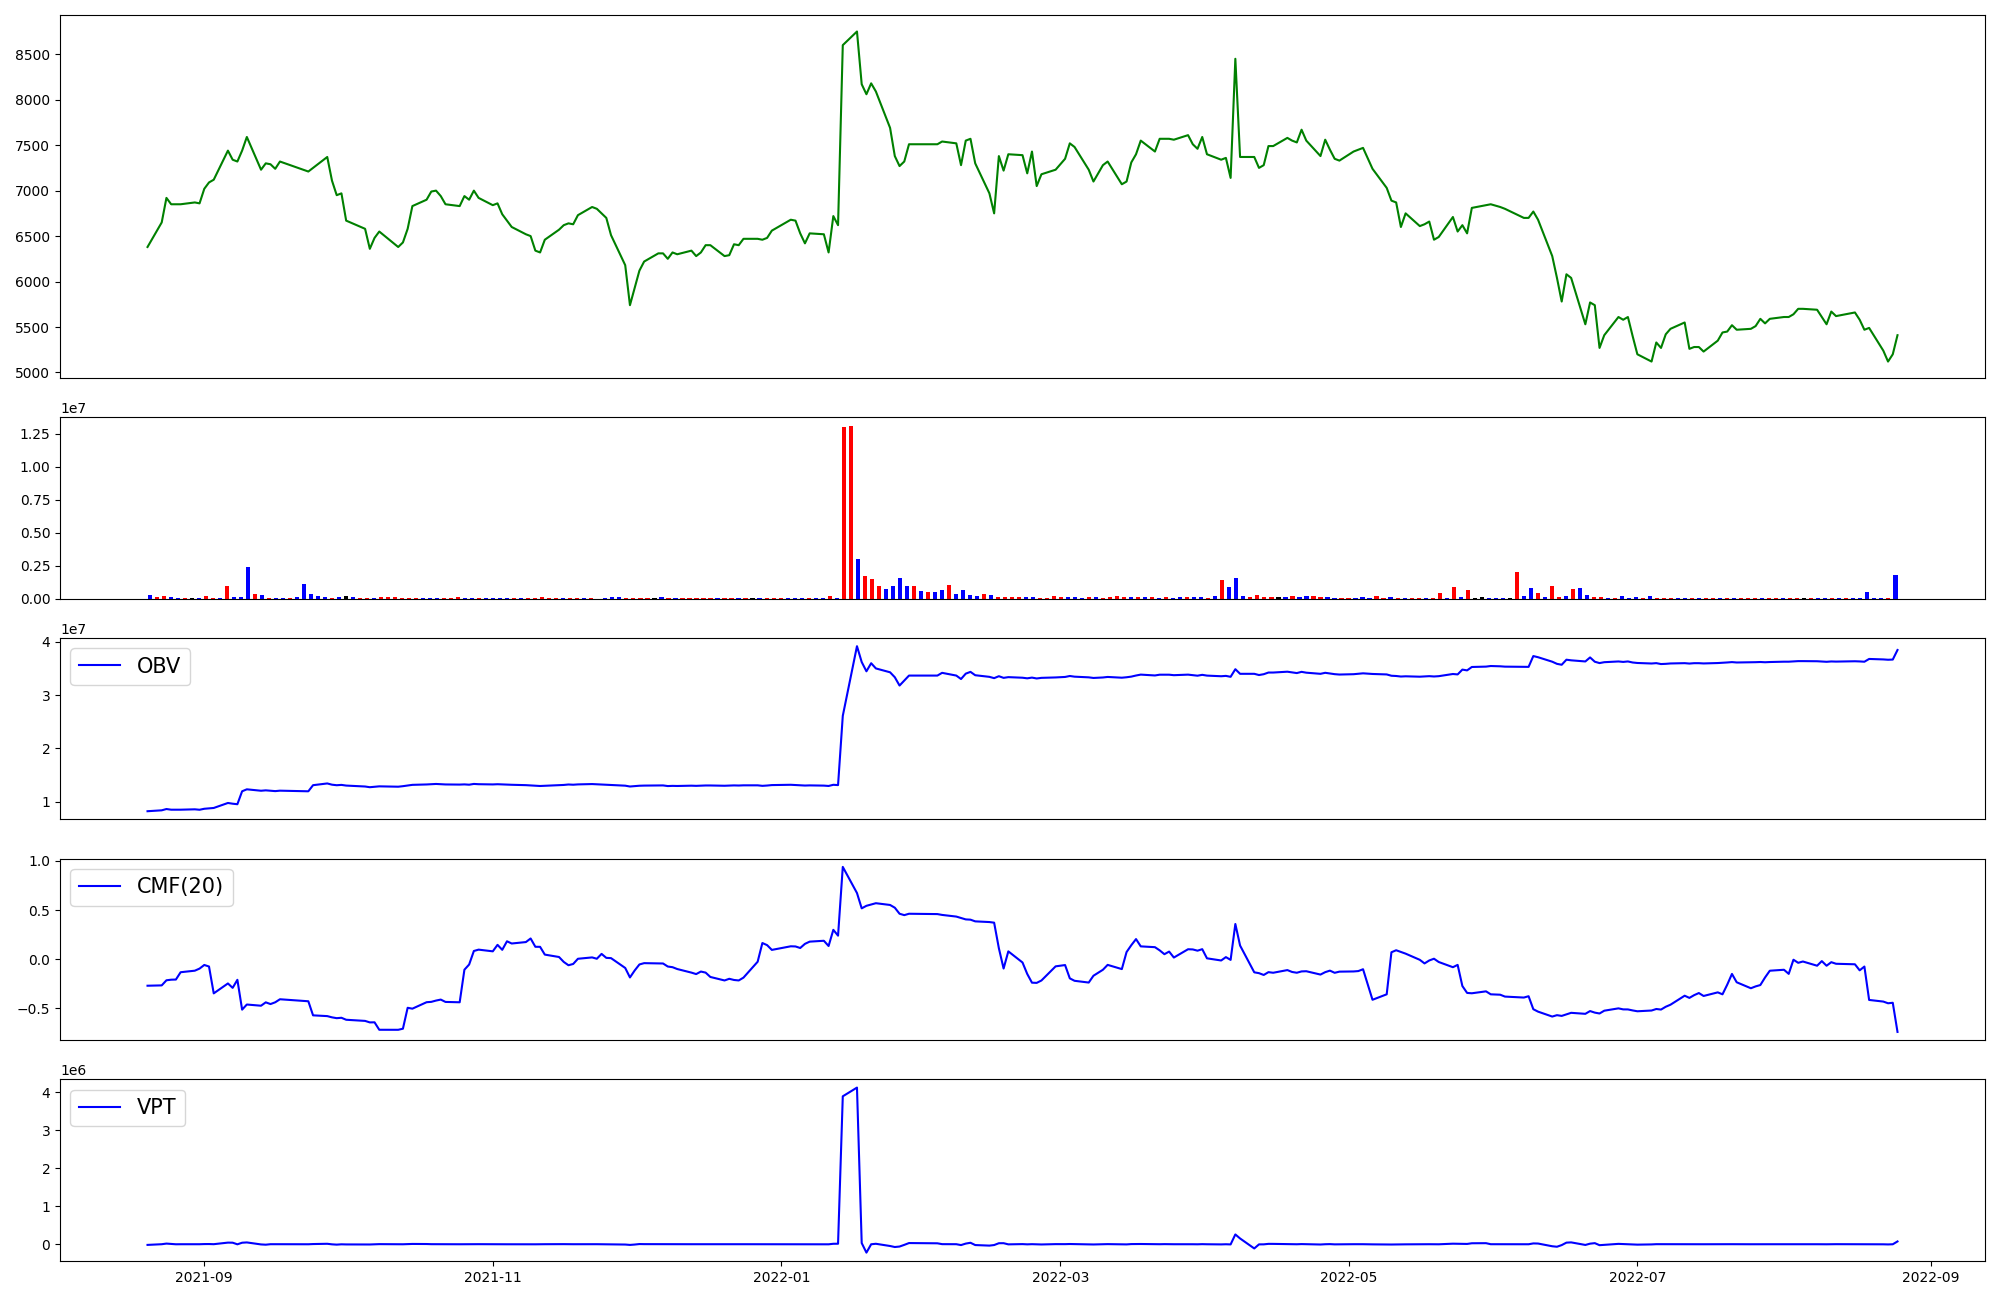The image size is (2000, 1300).
Task: Select the 2021-11 date tick label
Action: click(493, 1277)
